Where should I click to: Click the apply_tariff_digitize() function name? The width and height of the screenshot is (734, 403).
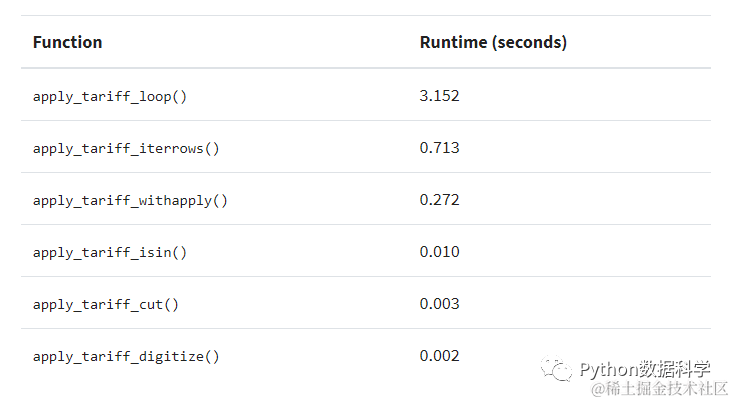point(126,357)
